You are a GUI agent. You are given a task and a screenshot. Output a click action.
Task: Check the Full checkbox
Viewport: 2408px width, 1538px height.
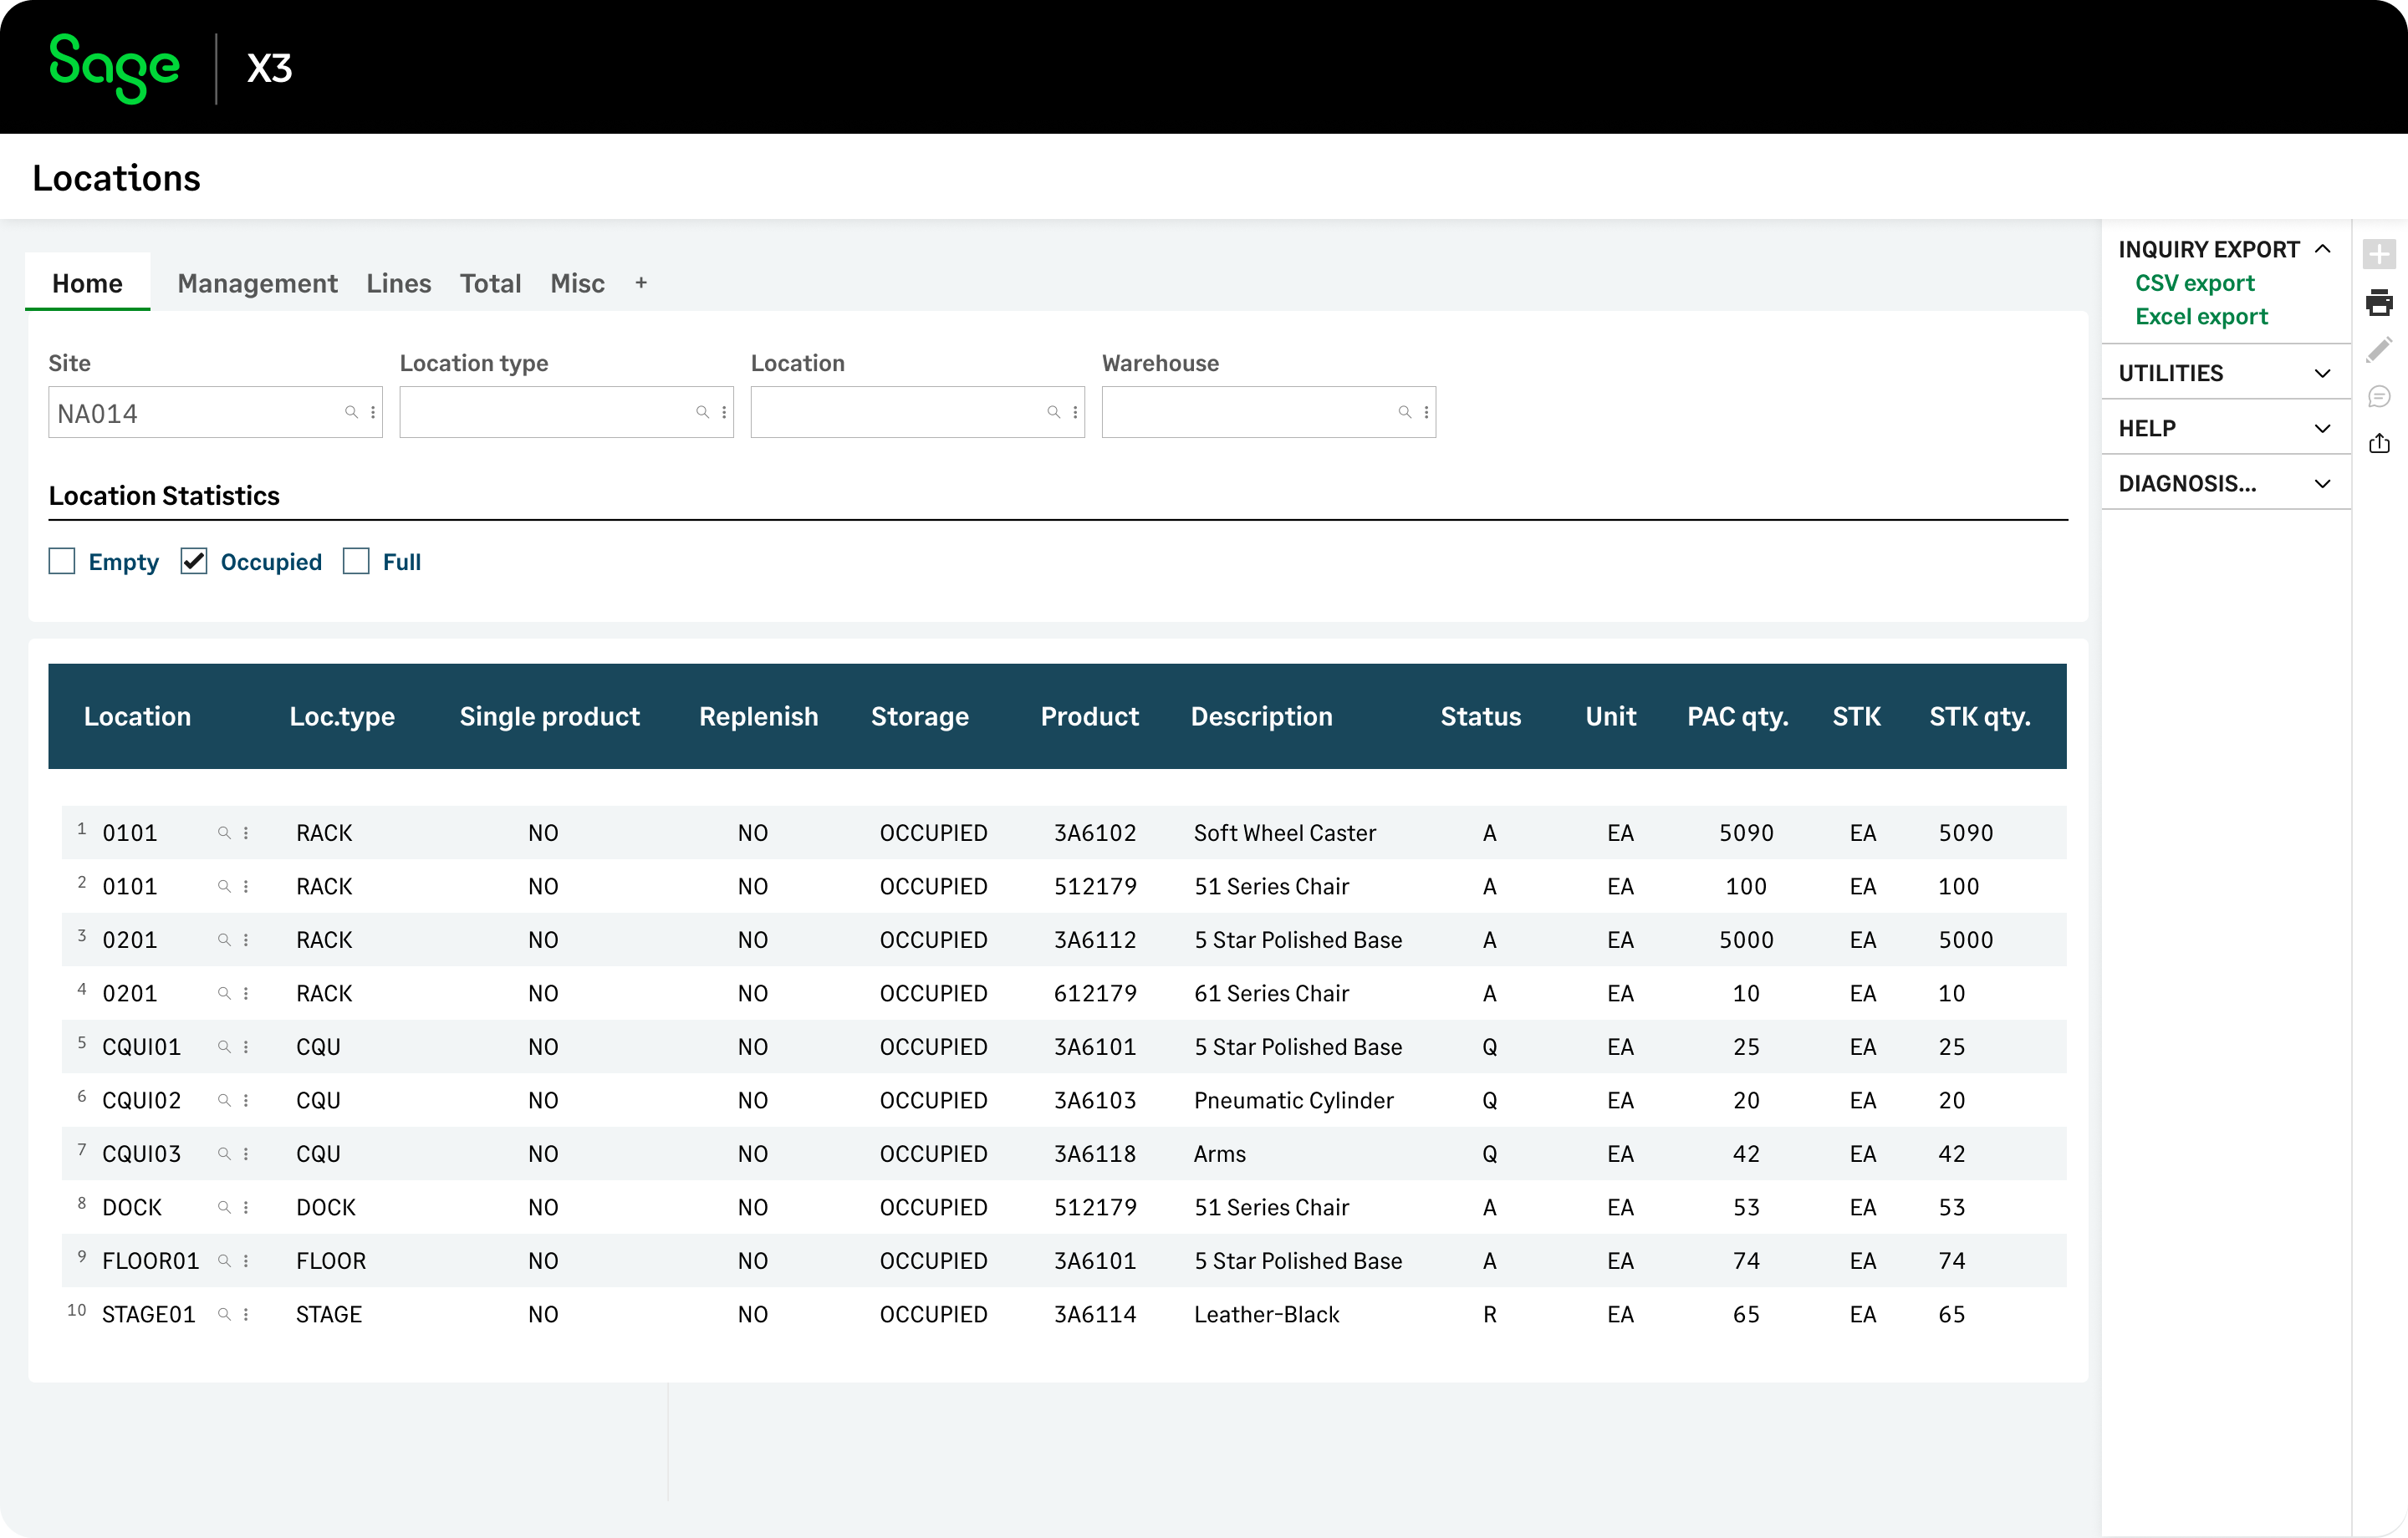[x=356, y=561]
